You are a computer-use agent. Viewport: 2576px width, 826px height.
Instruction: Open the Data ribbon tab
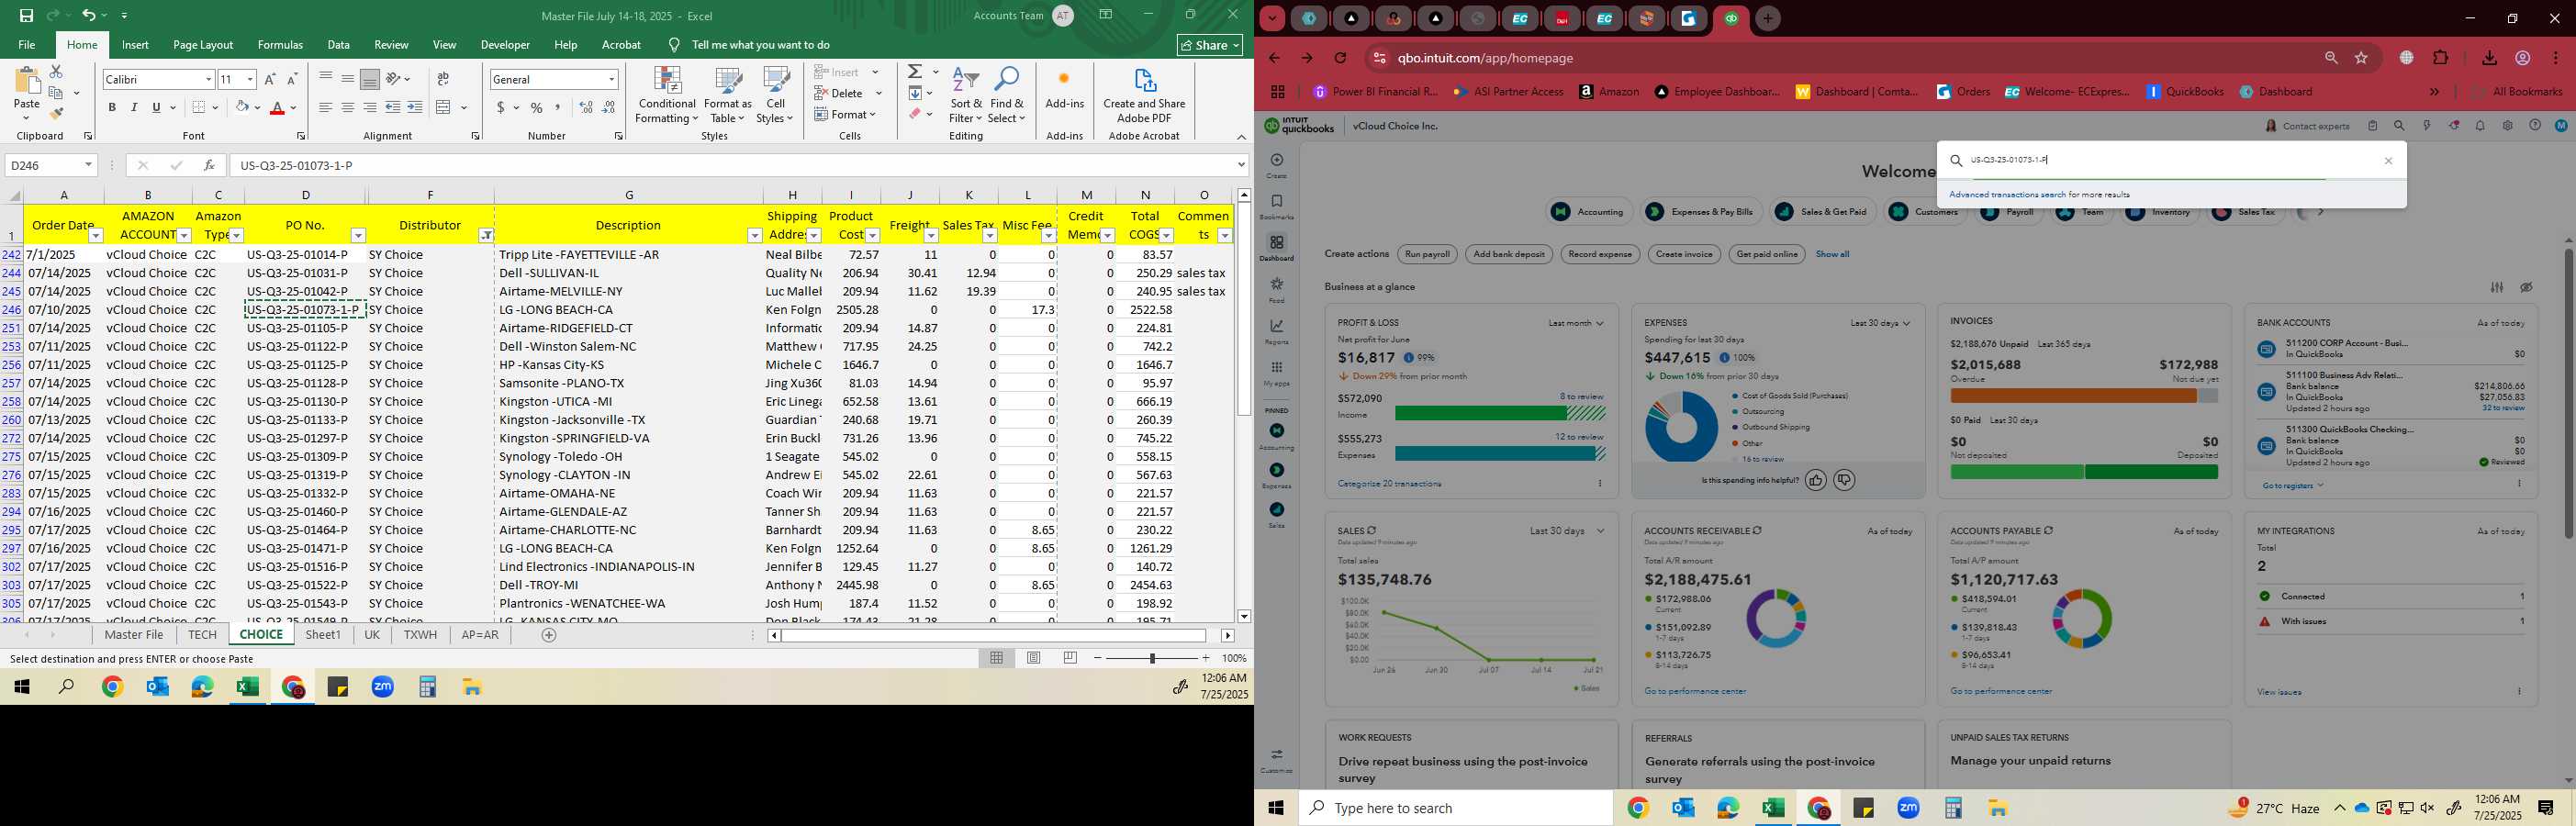click(339, 45)
